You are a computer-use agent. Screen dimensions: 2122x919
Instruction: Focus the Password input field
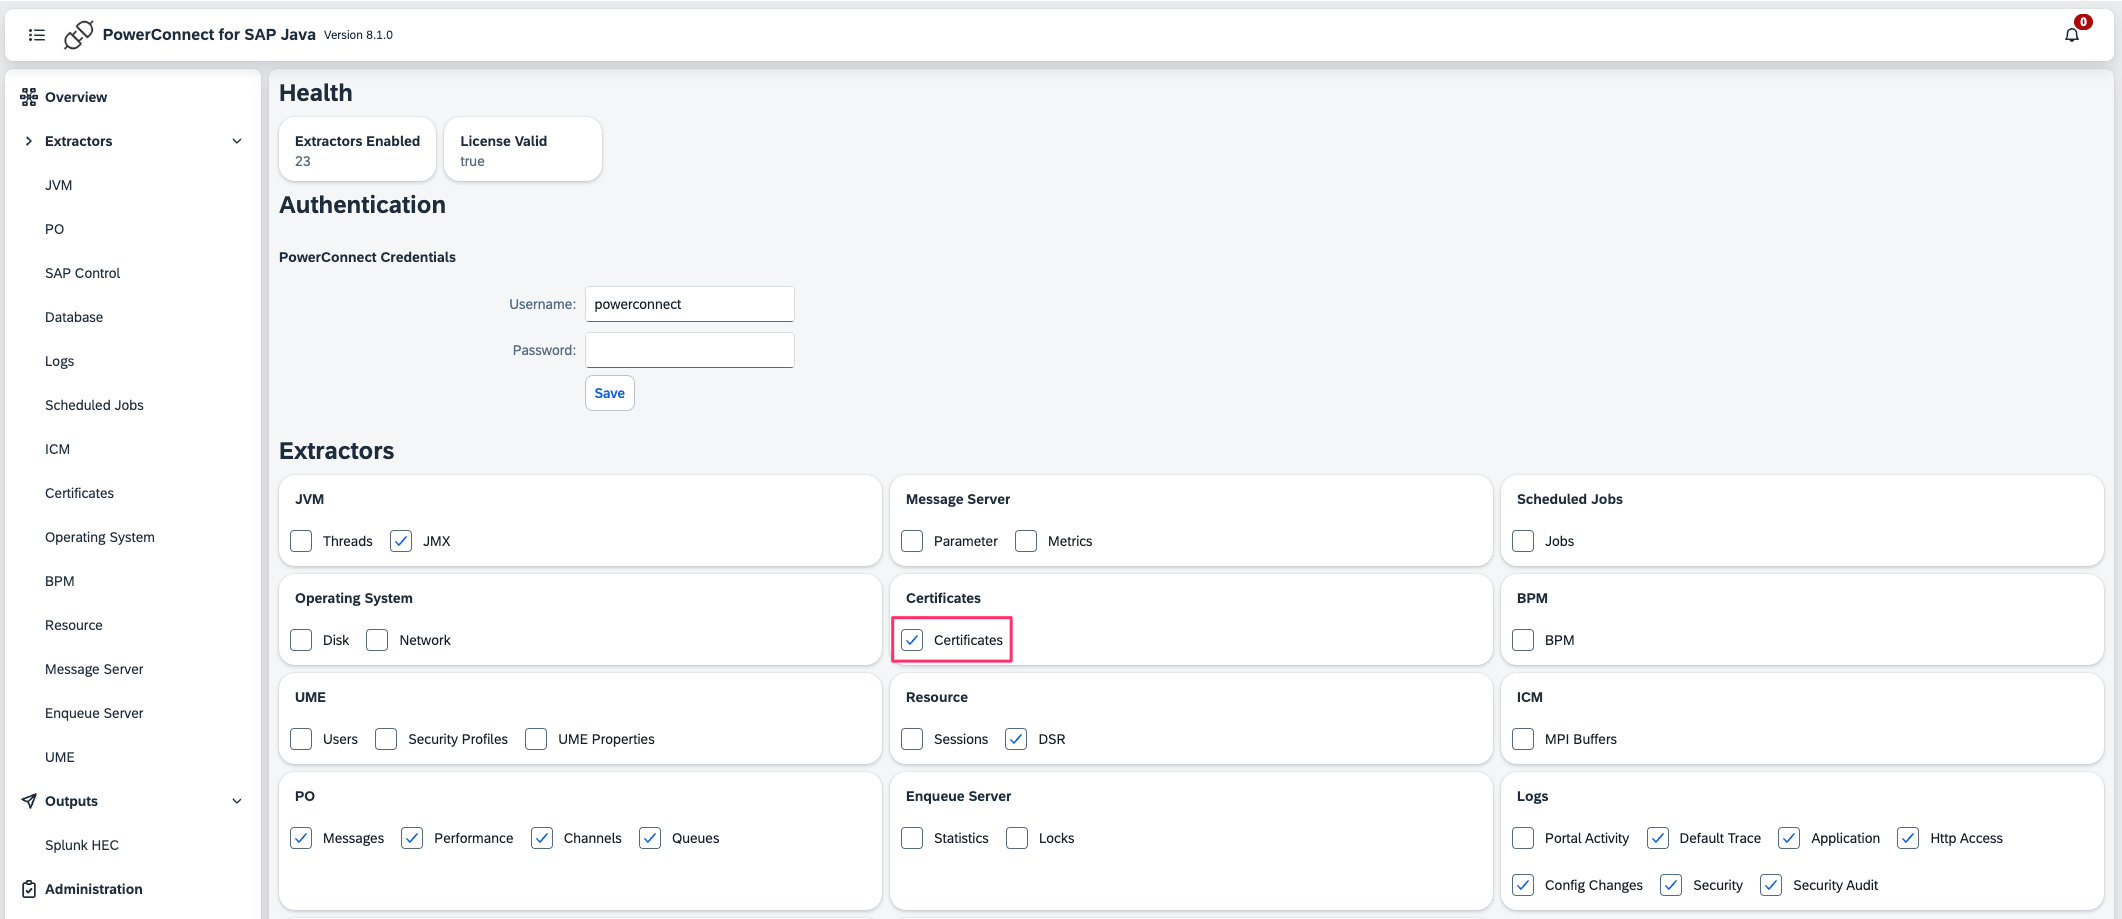coord(689,350)
